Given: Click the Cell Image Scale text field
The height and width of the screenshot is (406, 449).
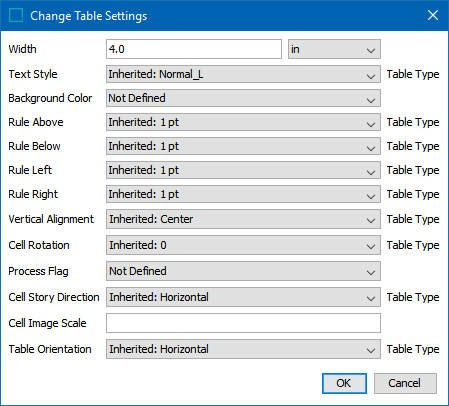Looking at the screenshot, I should [x=243, y=323].
